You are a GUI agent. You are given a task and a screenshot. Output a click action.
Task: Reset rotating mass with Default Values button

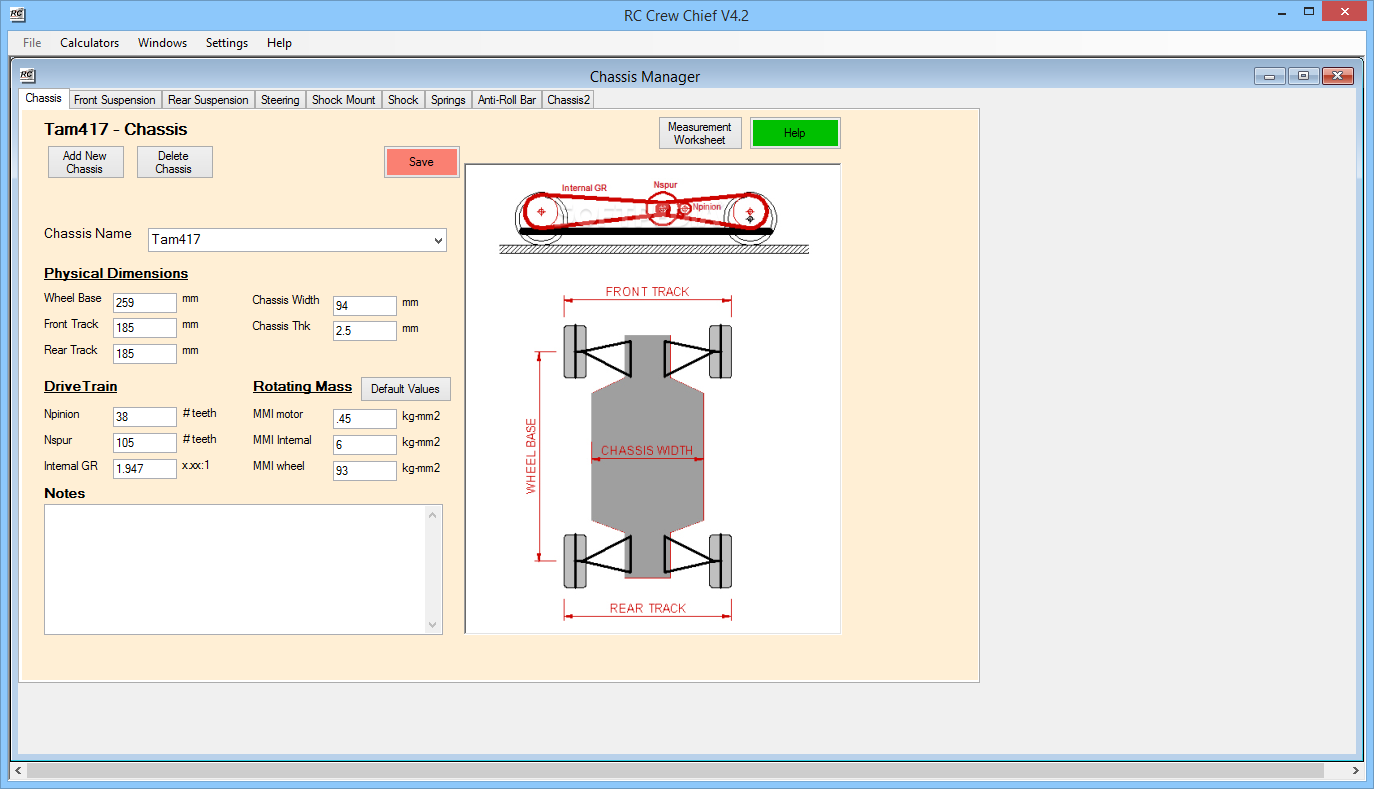tap(405, 389)
